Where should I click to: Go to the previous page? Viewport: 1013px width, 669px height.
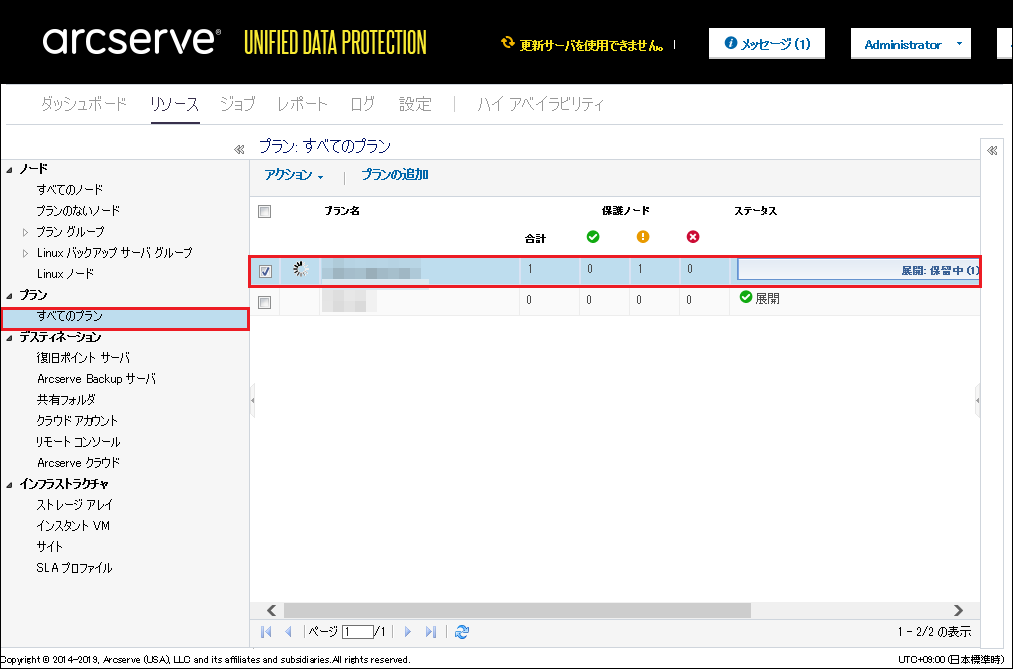[289, 632]
